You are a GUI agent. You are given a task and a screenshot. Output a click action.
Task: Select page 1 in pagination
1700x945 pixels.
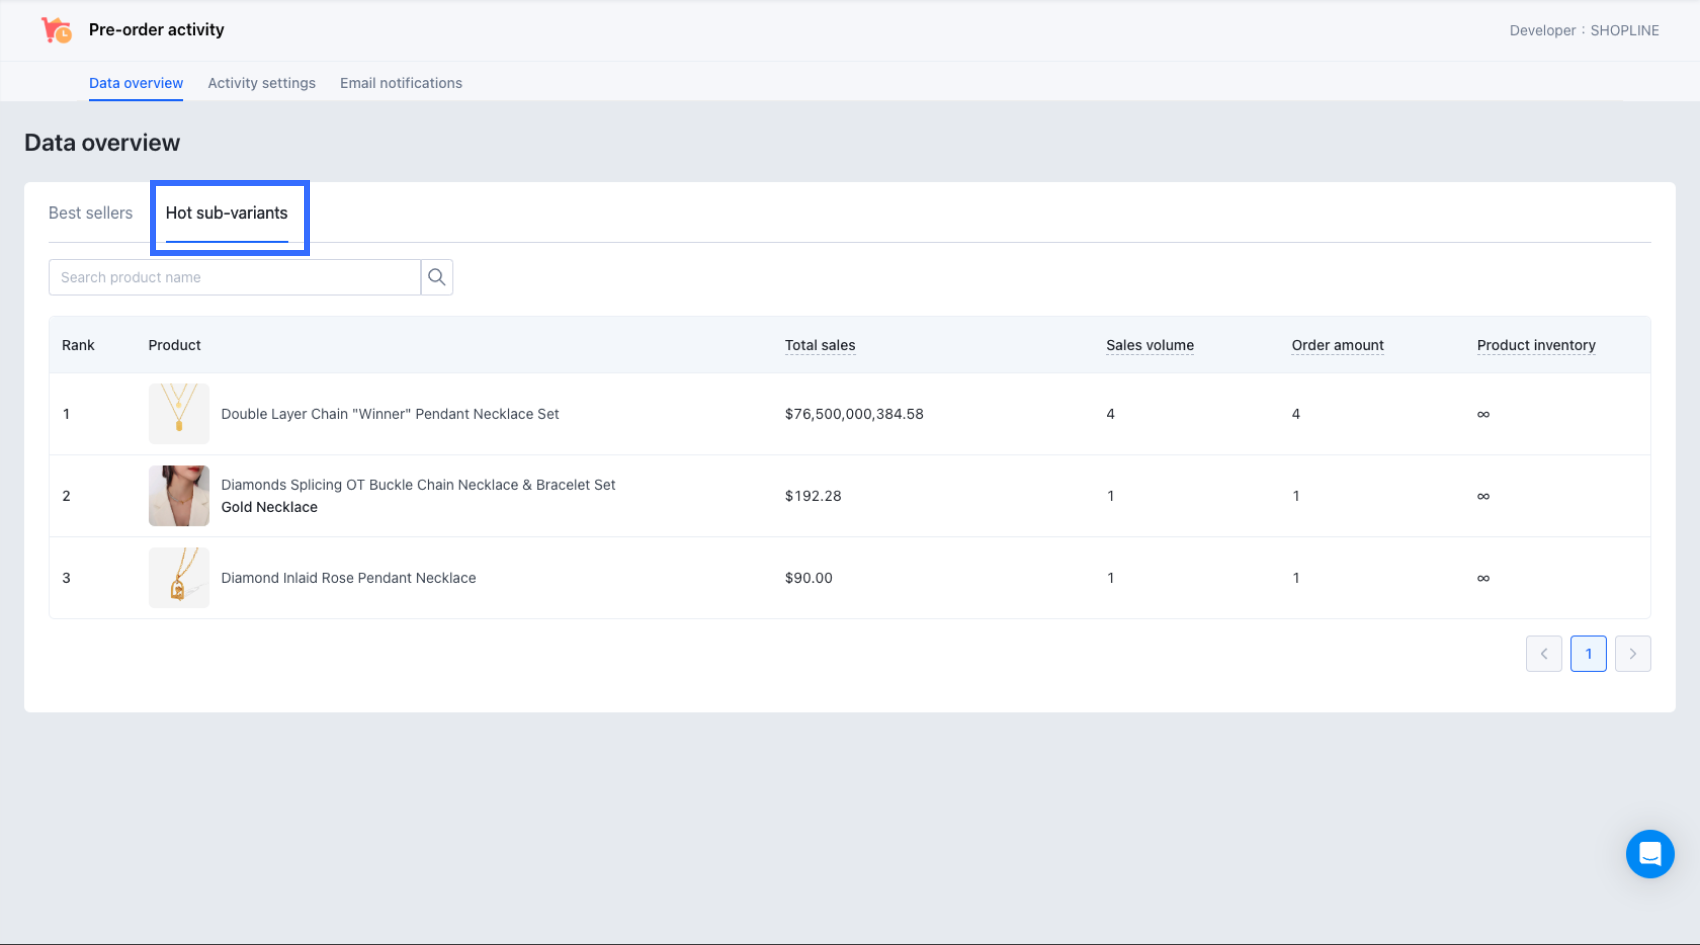tap(1588, 654)
